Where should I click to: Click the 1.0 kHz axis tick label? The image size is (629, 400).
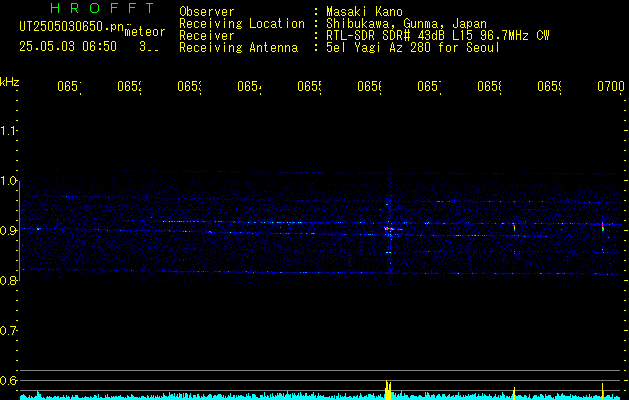point(8,181)
